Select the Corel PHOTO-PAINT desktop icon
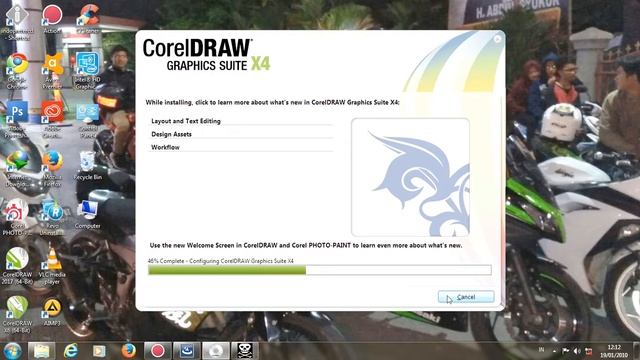The width and height of the screenshot is (640, 360). coord(17,218)
